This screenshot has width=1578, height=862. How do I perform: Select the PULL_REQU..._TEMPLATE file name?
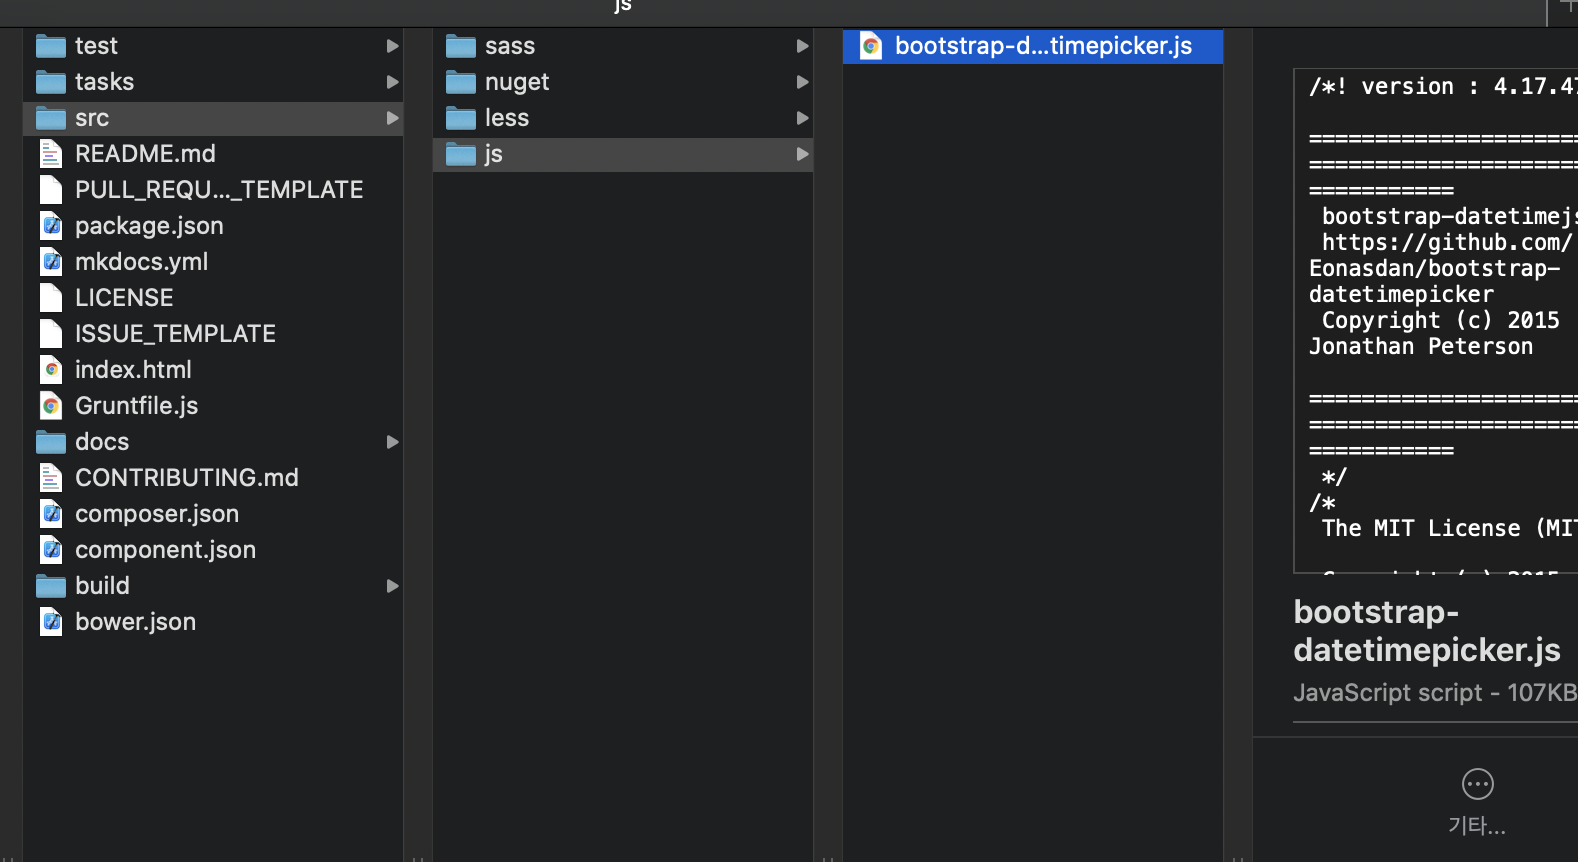219,190
